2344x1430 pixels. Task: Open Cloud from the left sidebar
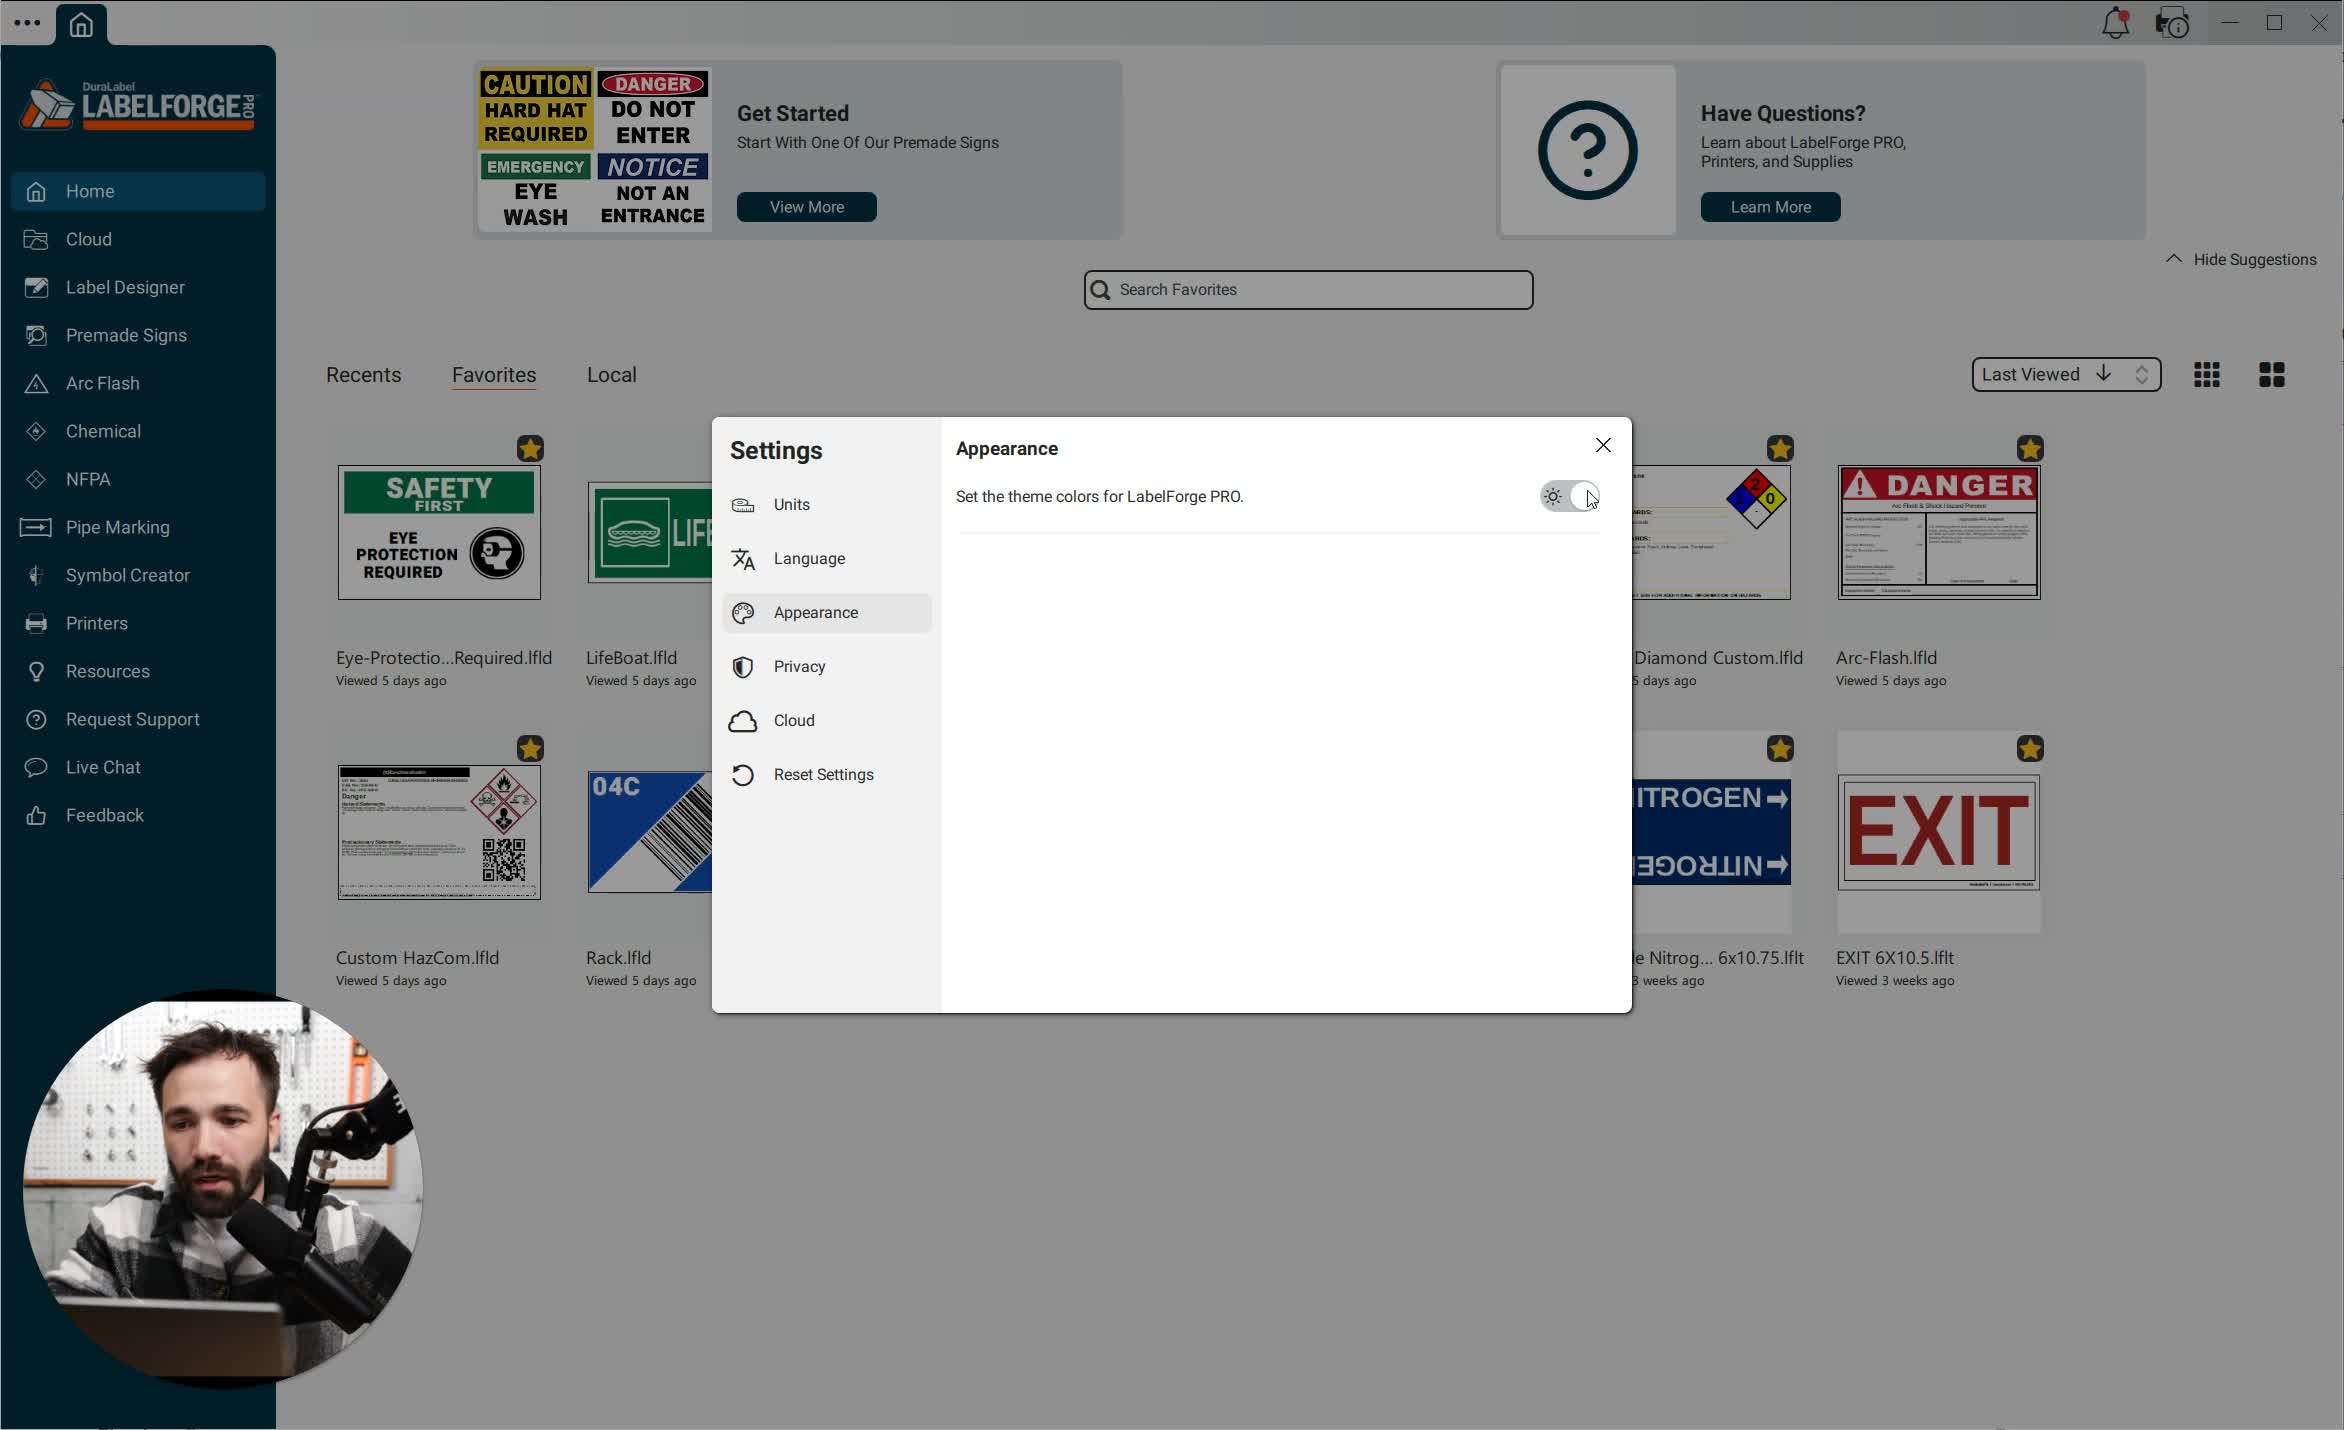click(x=138, y=239)
